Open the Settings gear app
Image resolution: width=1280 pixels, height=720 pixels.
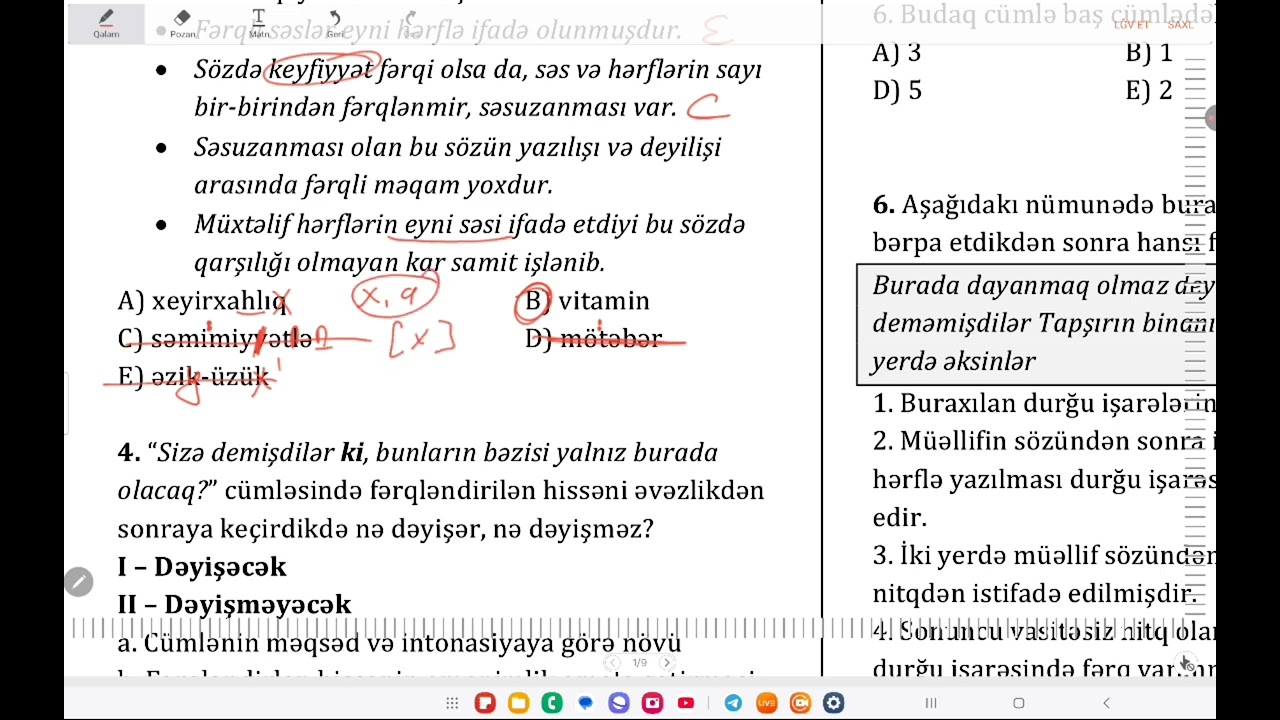click(833, 703)
